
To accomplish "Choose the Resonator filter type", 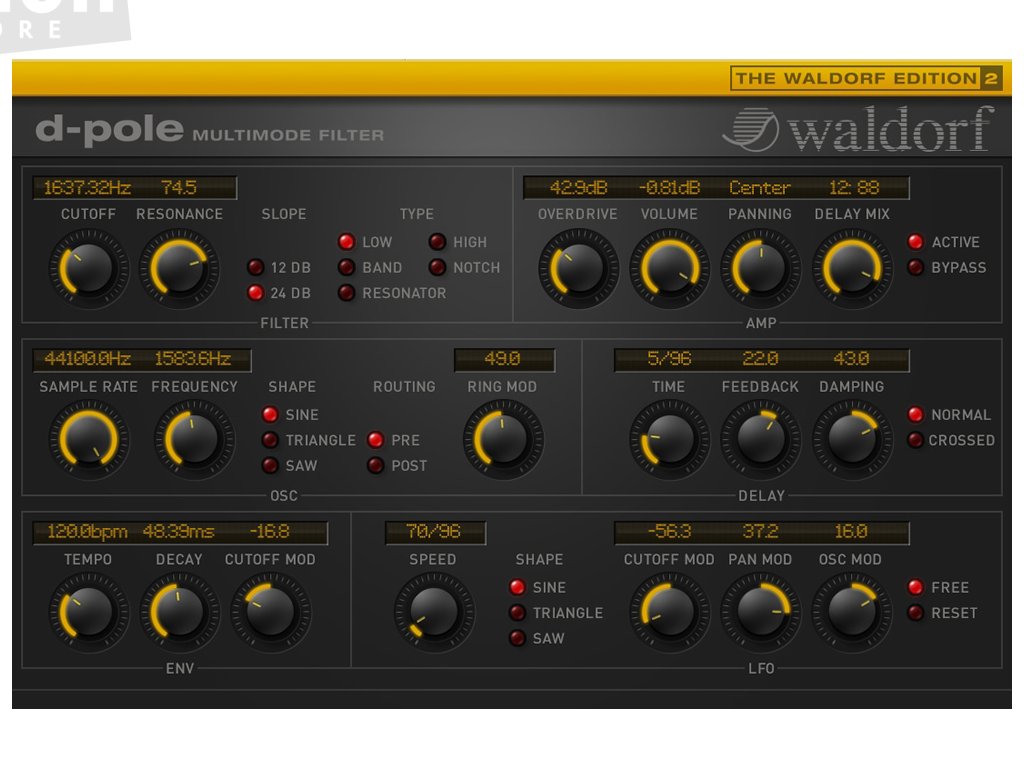I will tap(346, 293).
